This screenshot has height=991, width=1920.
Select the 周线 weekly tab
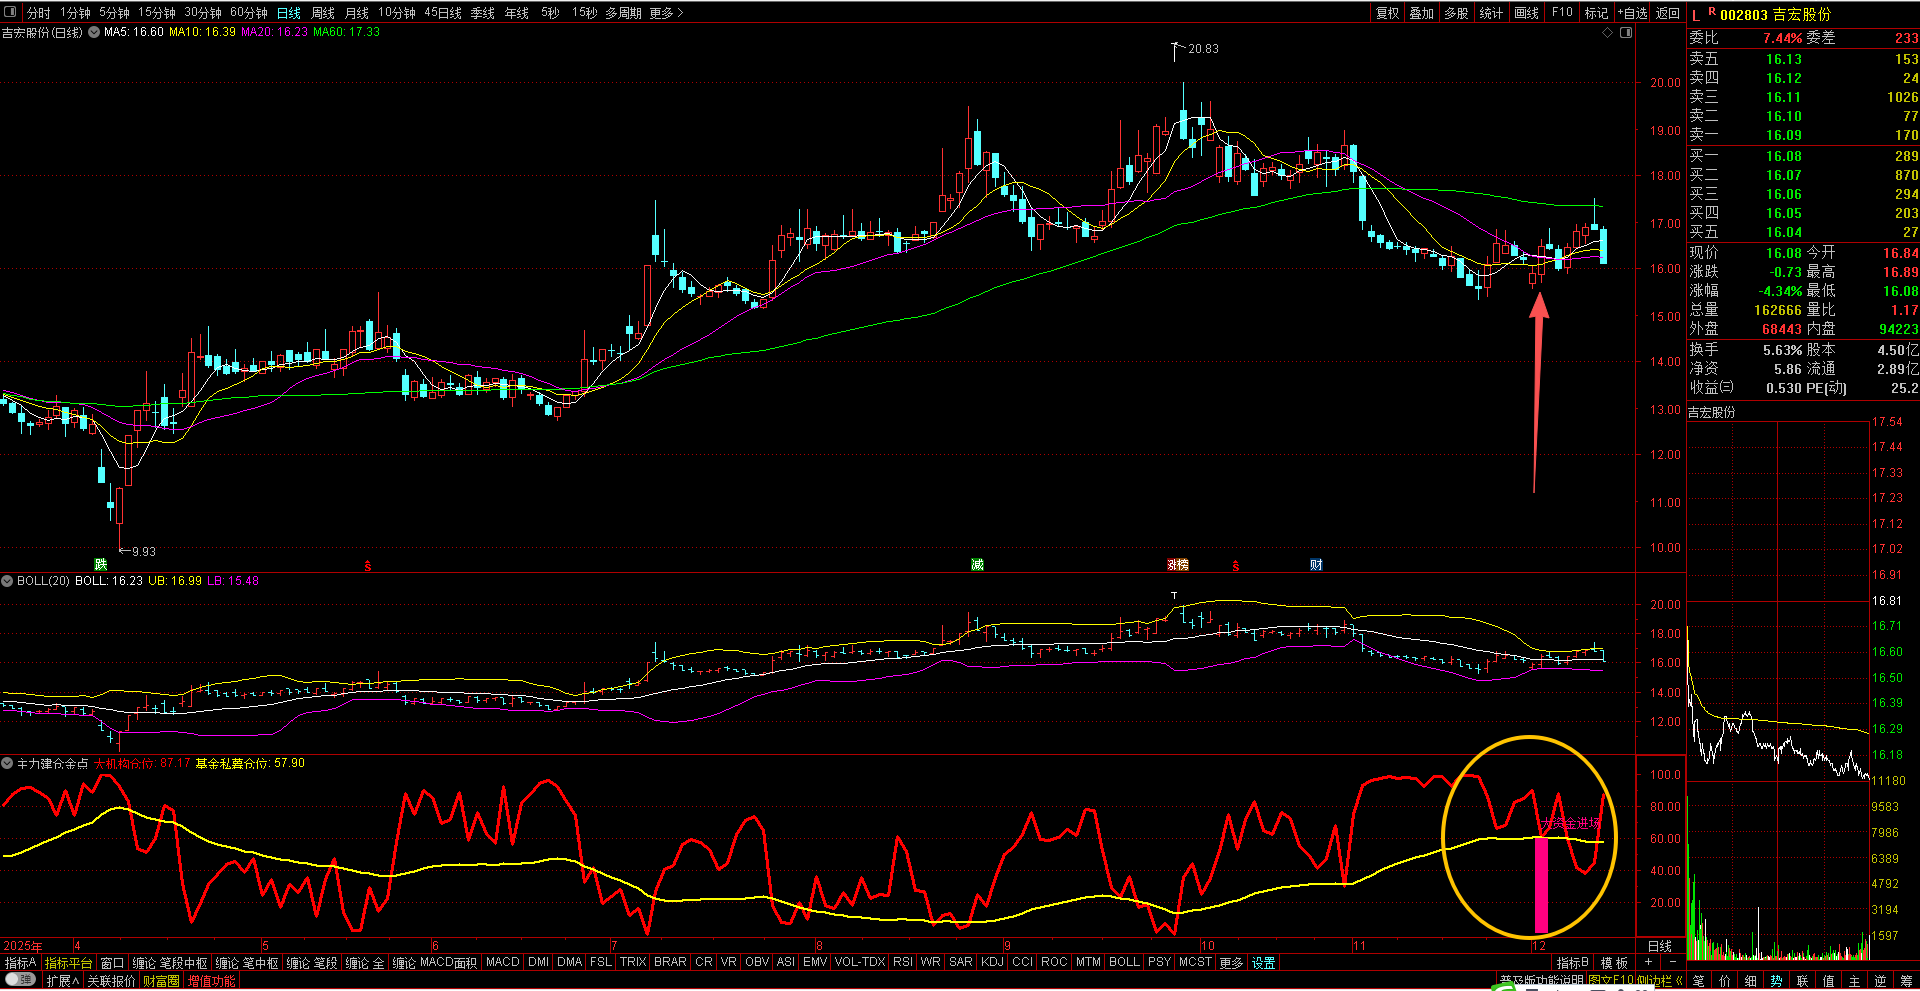pyautogui.click(x=323, y=13)
